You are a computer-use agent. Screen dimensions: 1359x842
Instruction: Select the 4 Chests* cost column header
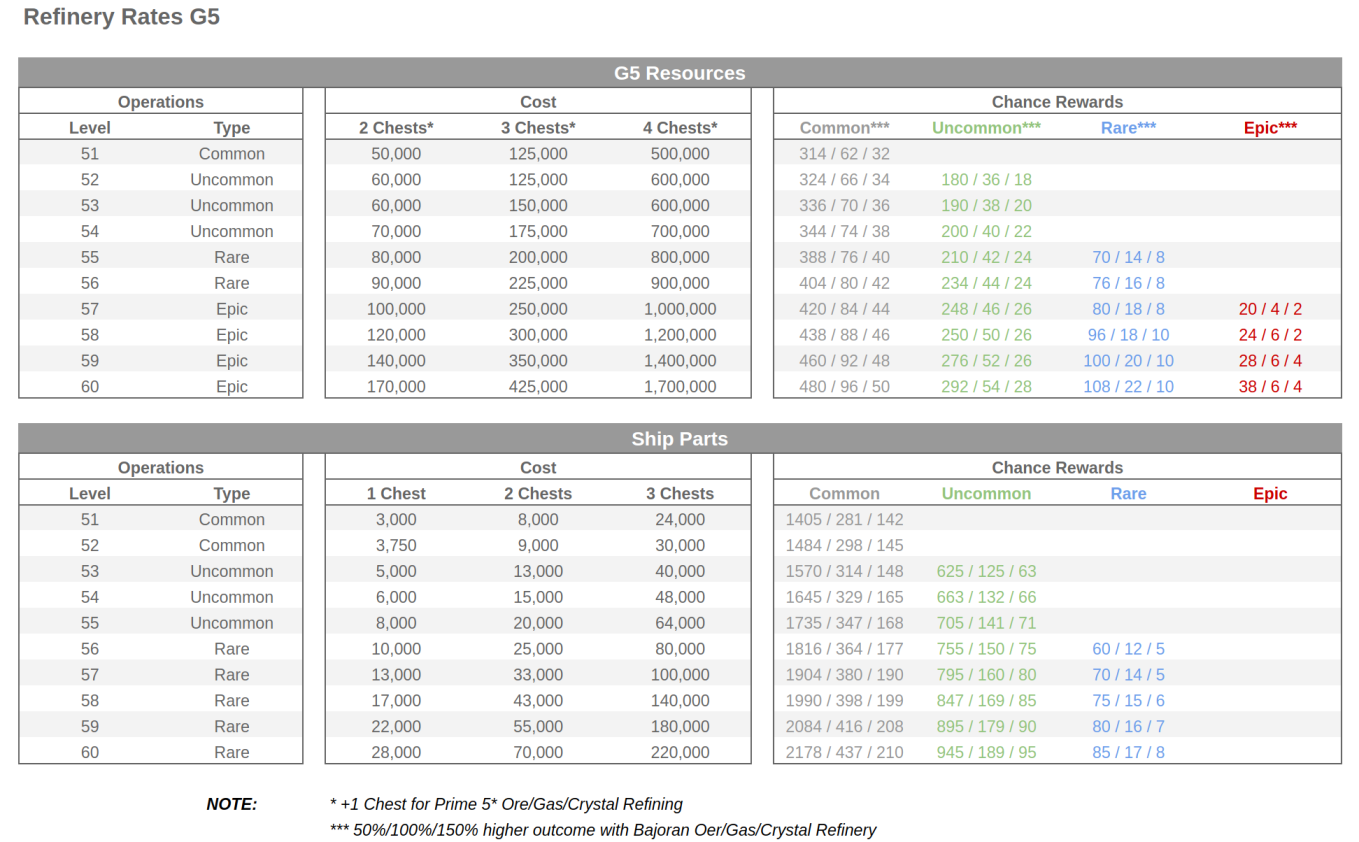point(680,127)
